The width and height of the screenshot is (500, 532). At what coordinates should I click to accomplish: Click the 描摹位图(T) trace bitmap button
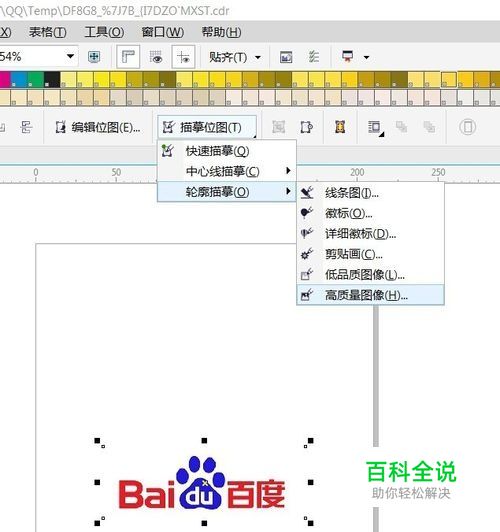[x=207, y=128]
